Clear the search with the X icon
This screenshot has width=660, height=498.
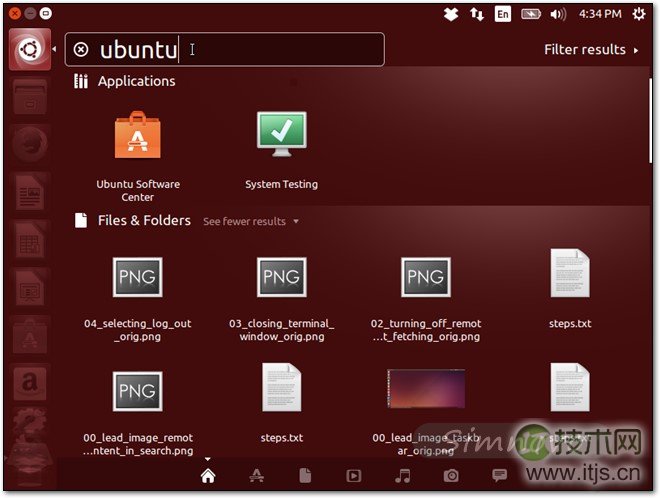pos(81,50)
